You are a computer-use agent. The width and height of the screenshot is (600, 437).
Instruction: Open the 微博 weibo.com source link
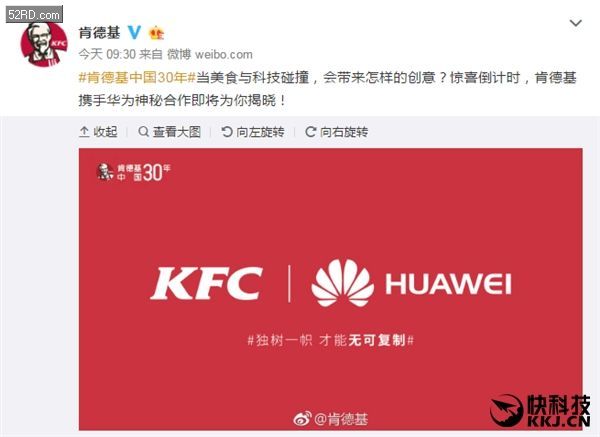210,54
